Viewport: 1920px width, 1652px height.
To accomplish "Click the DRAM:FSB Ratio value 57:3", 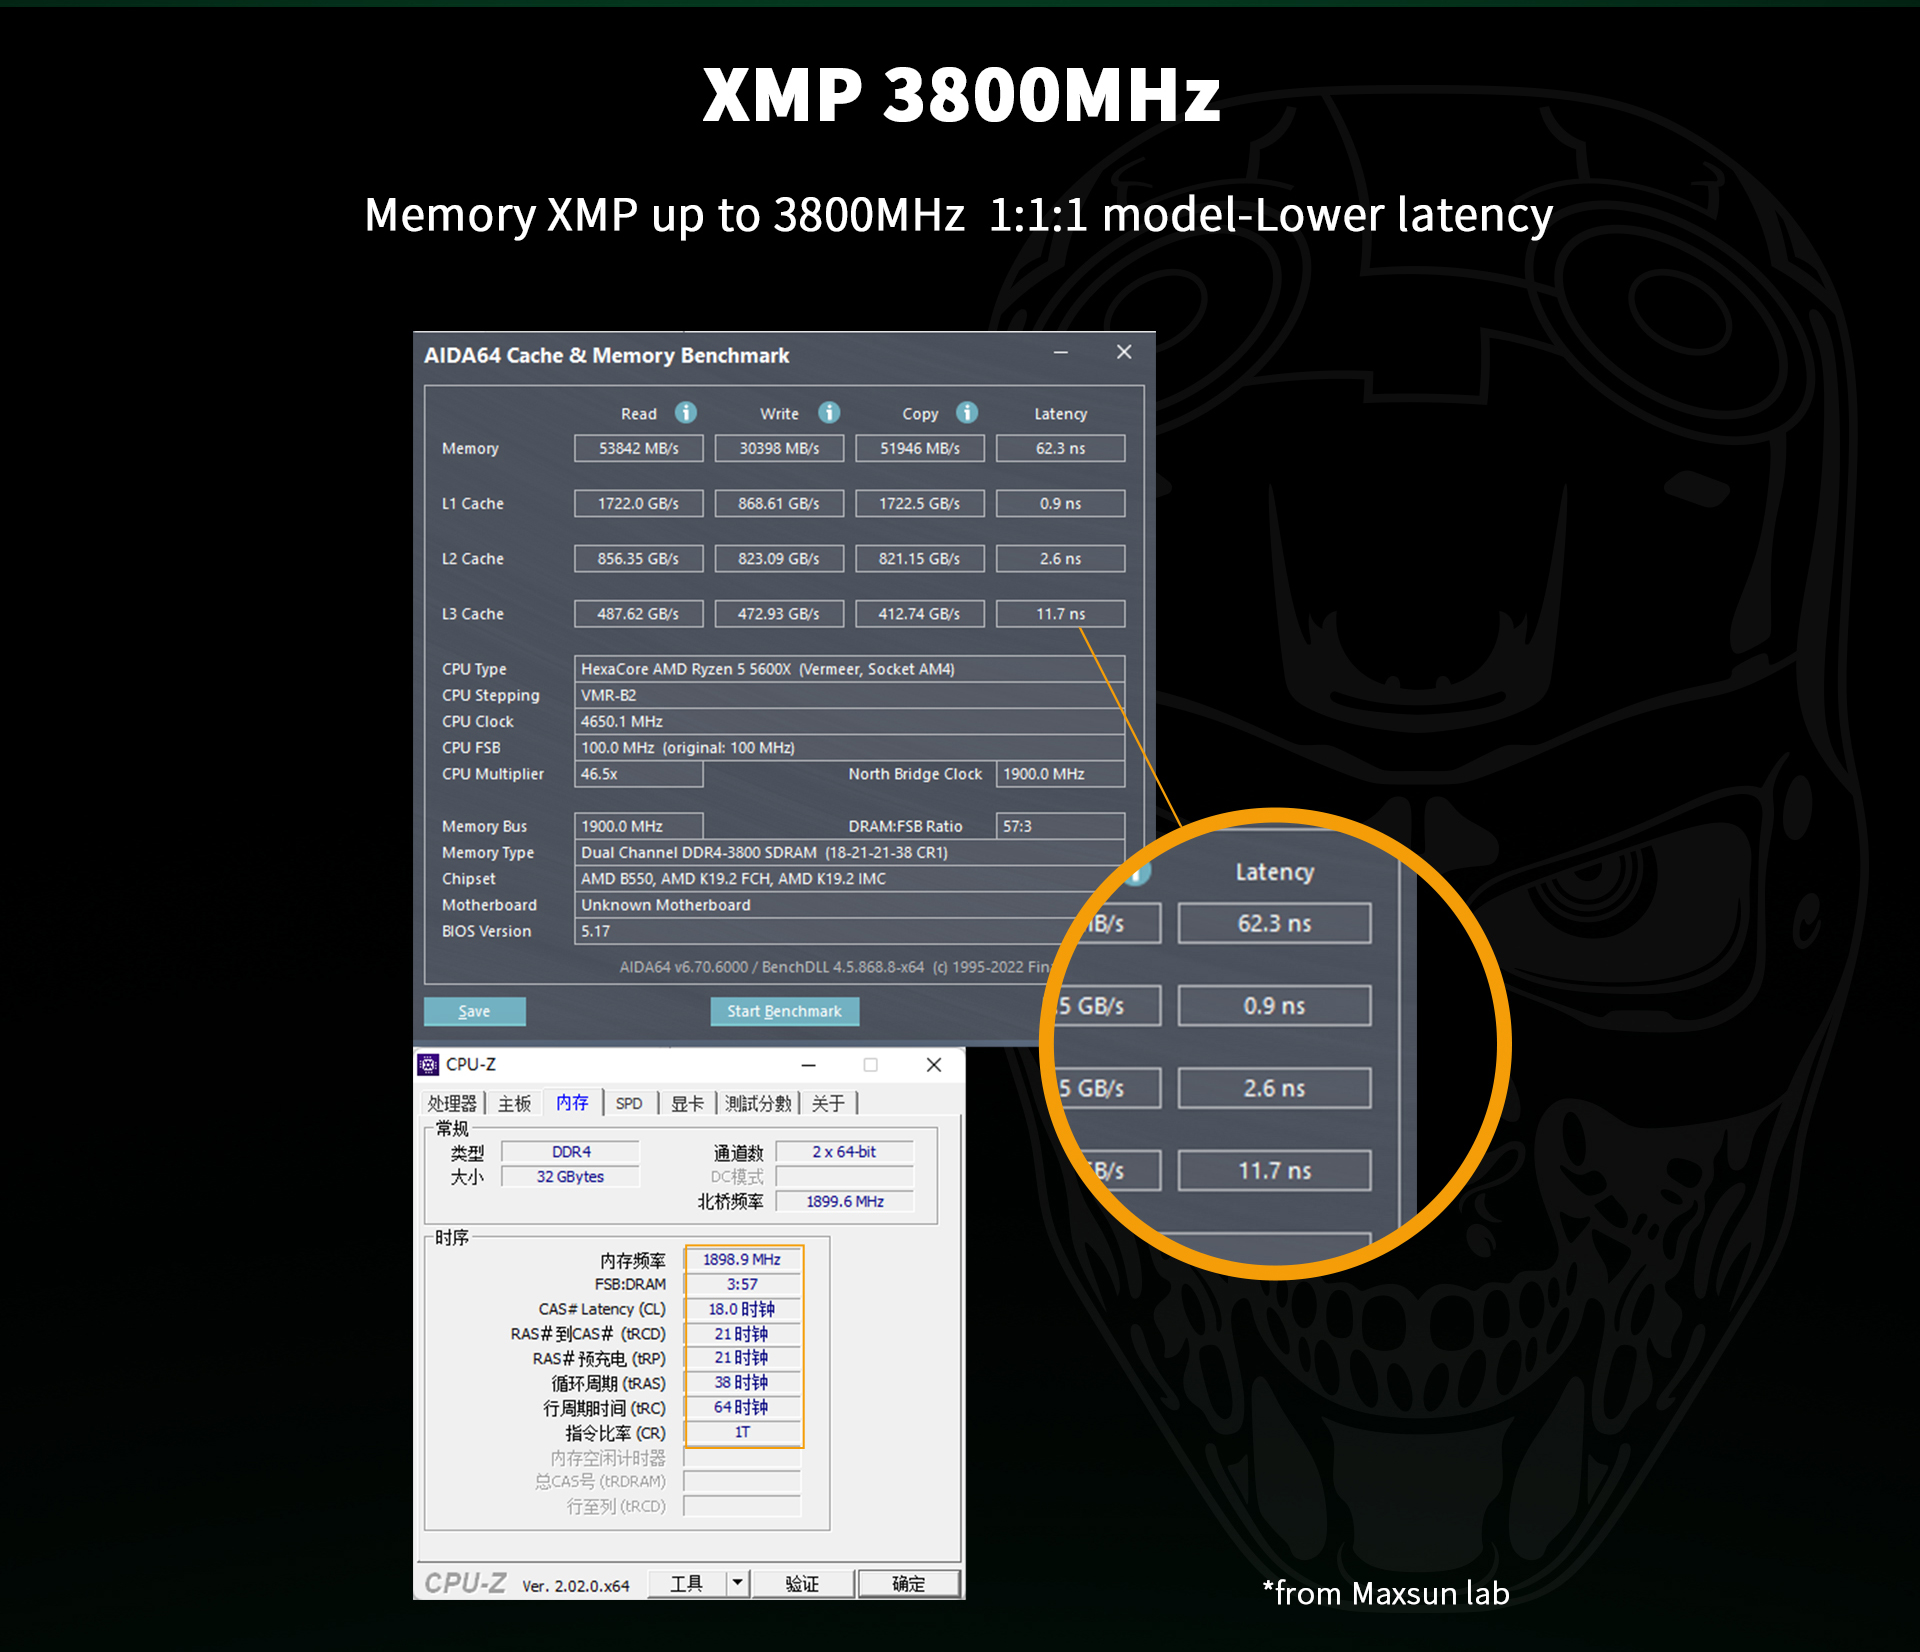I will click(x=1060, y=826).
